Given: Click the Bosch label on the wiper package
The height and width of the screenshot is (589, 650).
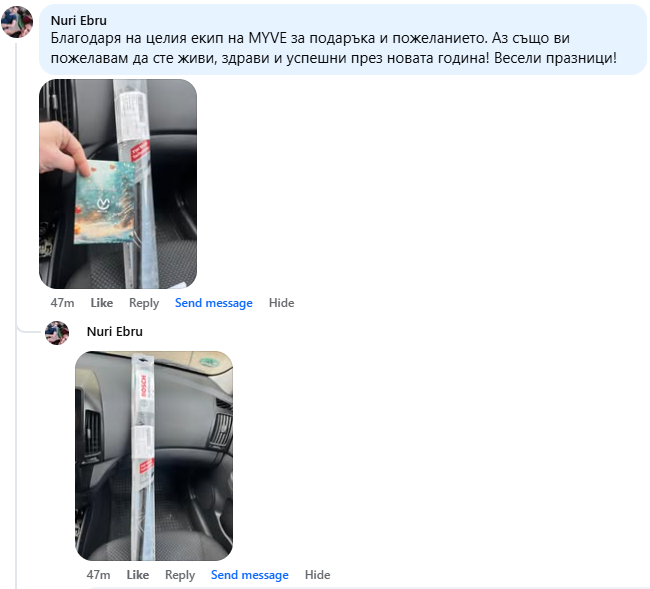Looking at the screenshot, I should click(144, 386).
